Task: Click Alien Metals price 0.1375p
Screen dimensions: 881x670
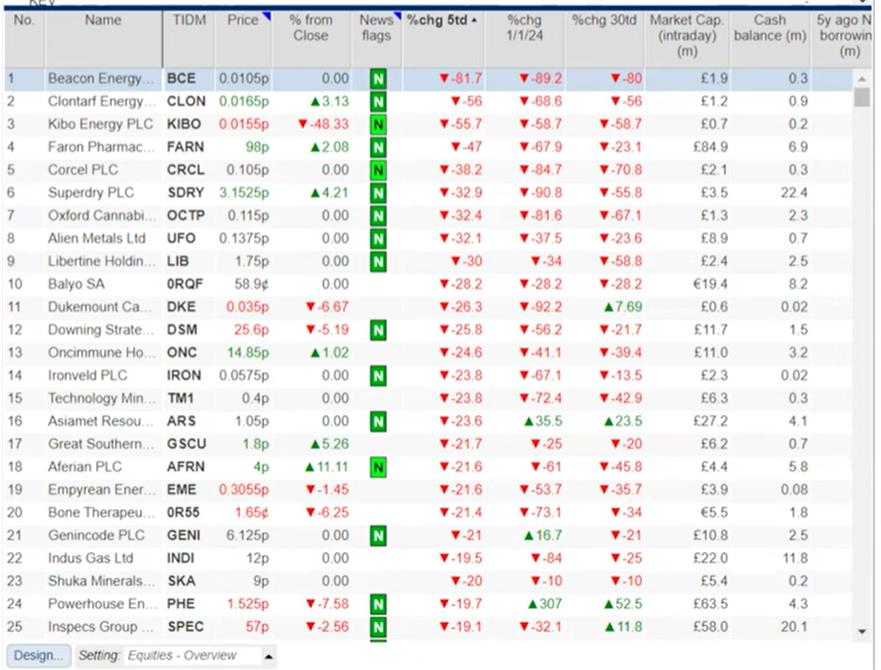Action: [x=244, y=239]
